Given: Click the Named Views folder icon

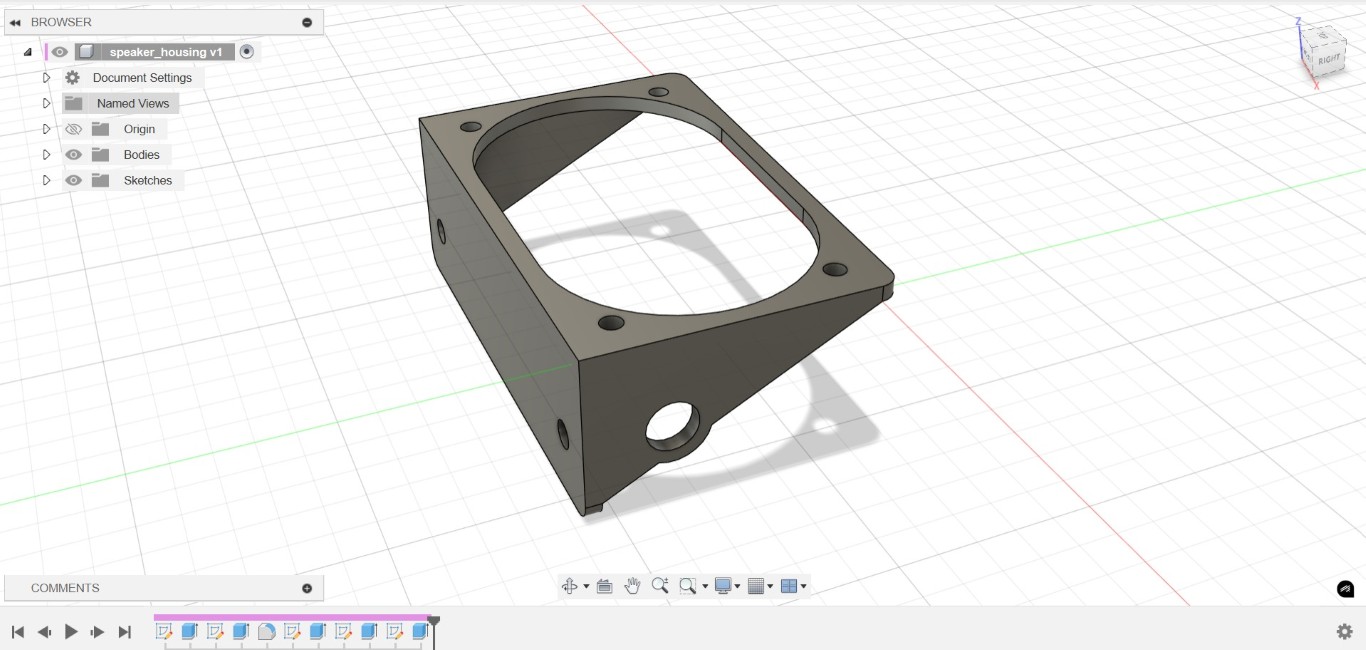Looking at the screenshot, I should coord(74,103).
